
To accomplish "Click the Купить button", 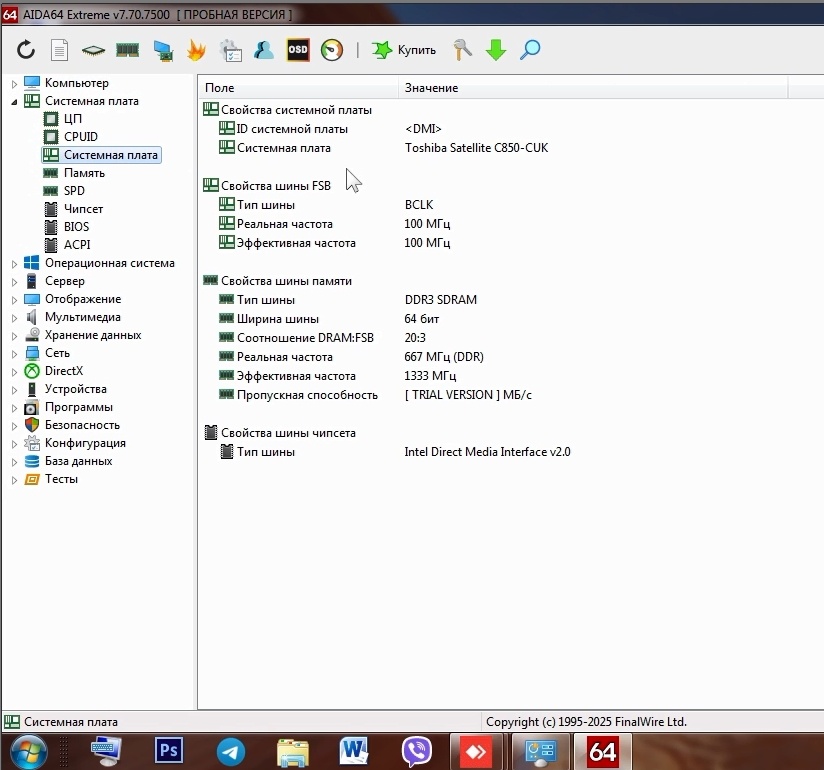I will tap(404, 50).
